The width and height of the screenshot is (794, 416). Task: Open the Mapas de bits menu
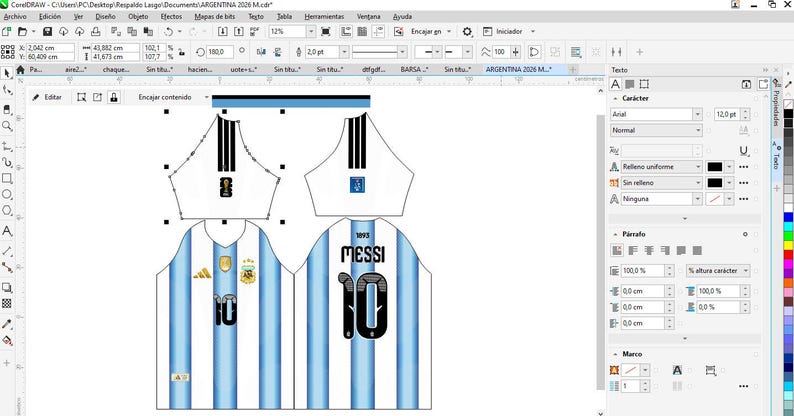215,17
